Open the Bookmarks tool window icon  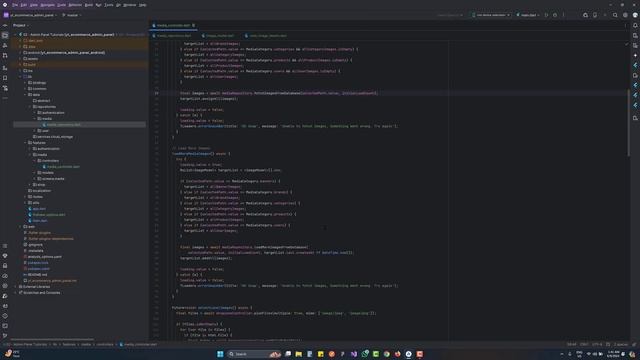click(x=5, y=78)
